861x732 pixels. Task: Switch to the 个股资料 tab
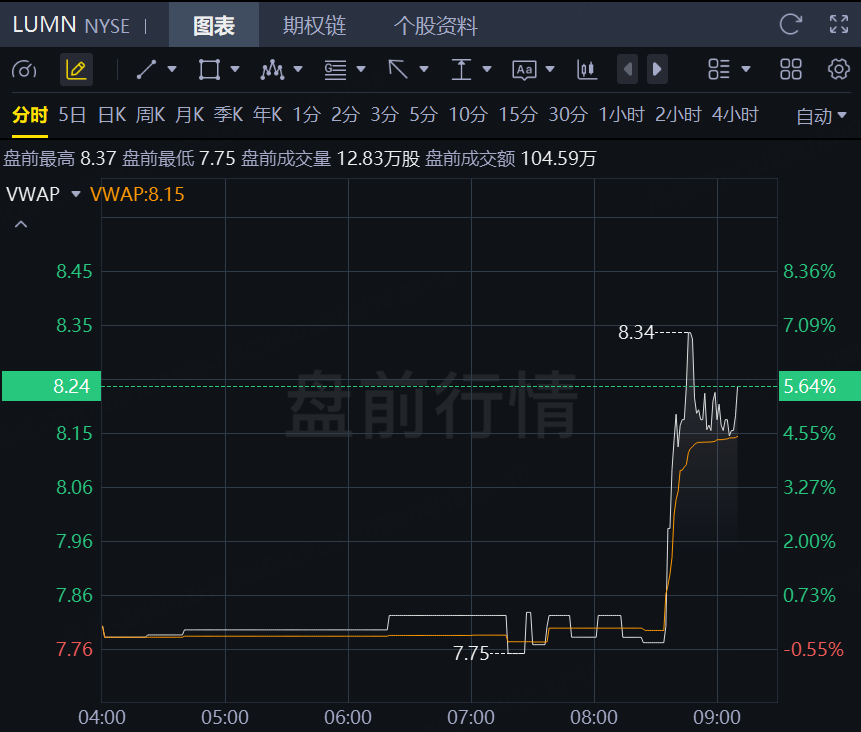click(435, 25)
